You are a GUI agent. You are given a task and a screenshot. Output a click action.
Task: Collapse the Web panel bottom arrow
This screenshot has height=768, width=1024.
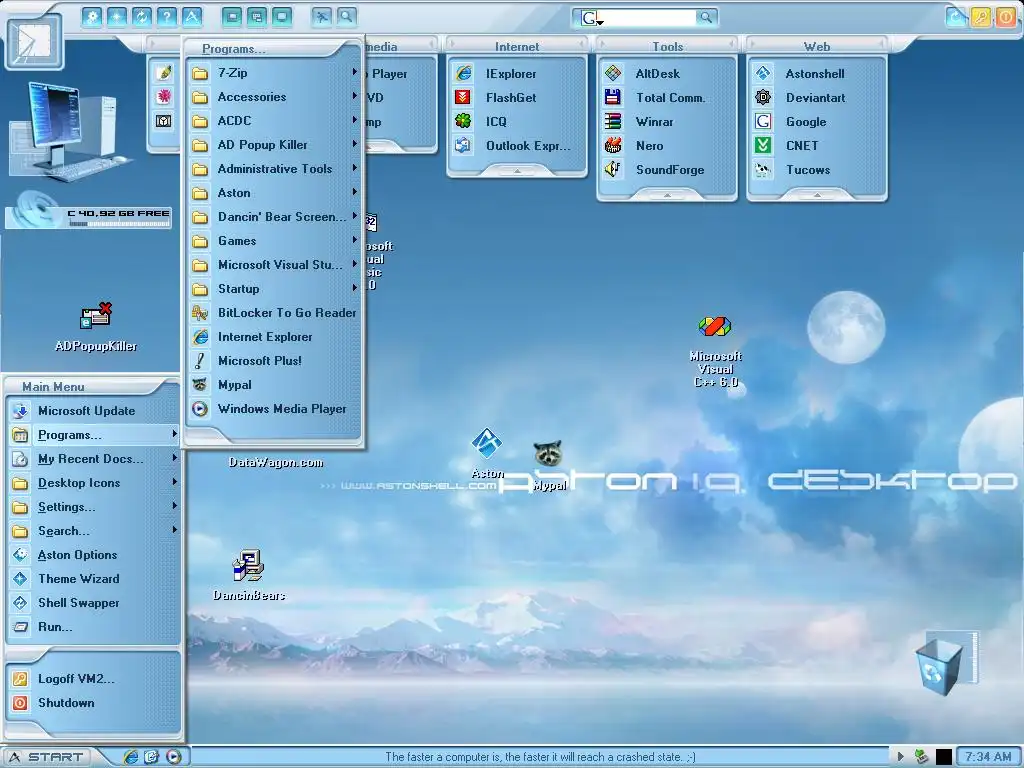[x=817, y=195]
